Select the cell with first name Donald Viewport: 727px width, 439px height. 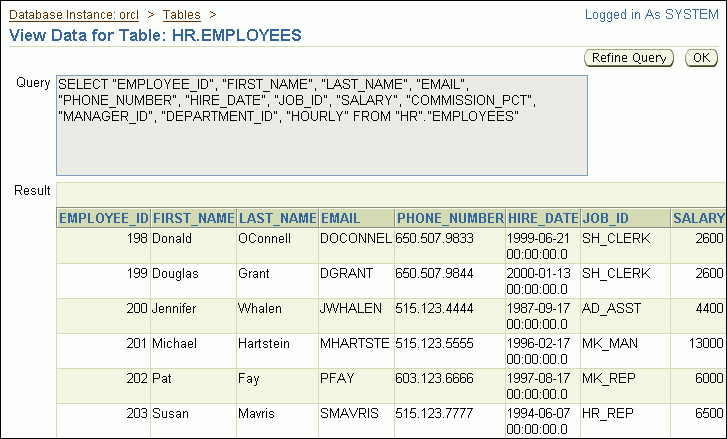tap(172, 239)
